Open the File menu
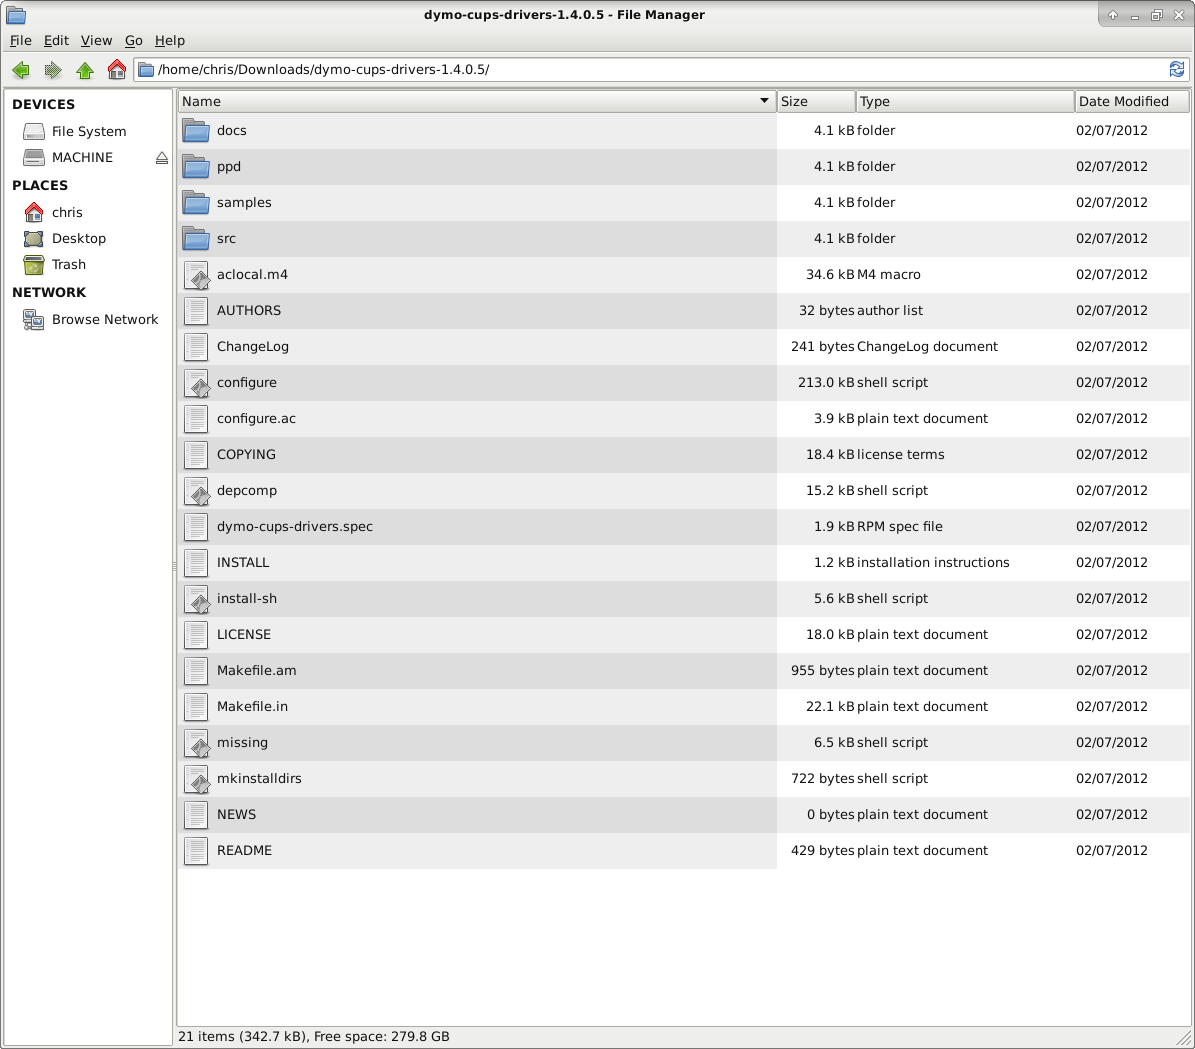This screenshot has height=1049, width=1195. pos(21,40)
